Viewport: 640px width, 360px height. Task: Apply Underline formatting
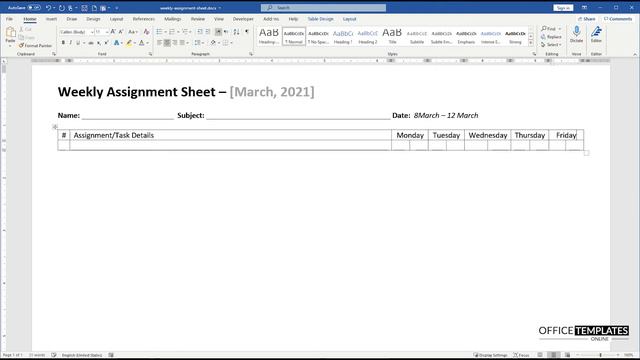click(x=78, y=43)
